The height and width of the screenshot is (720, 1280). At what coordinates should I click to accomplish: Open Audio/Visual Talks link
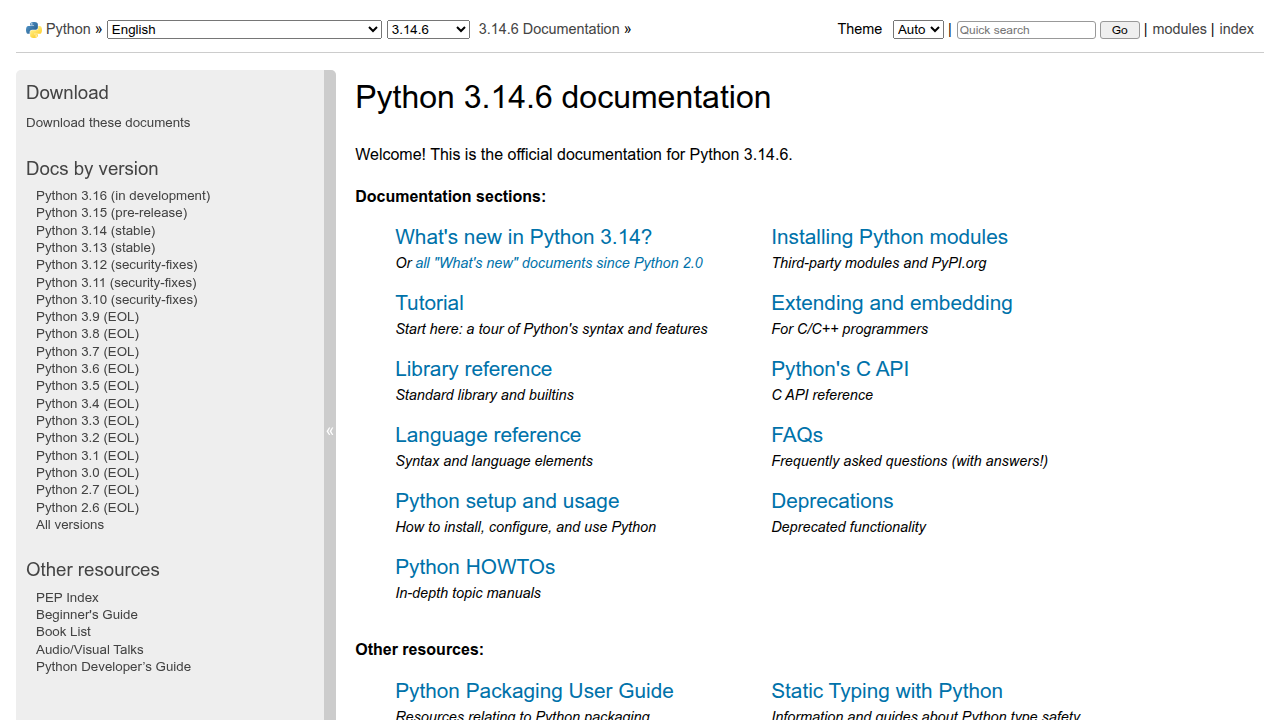click(x=90, y=650)
